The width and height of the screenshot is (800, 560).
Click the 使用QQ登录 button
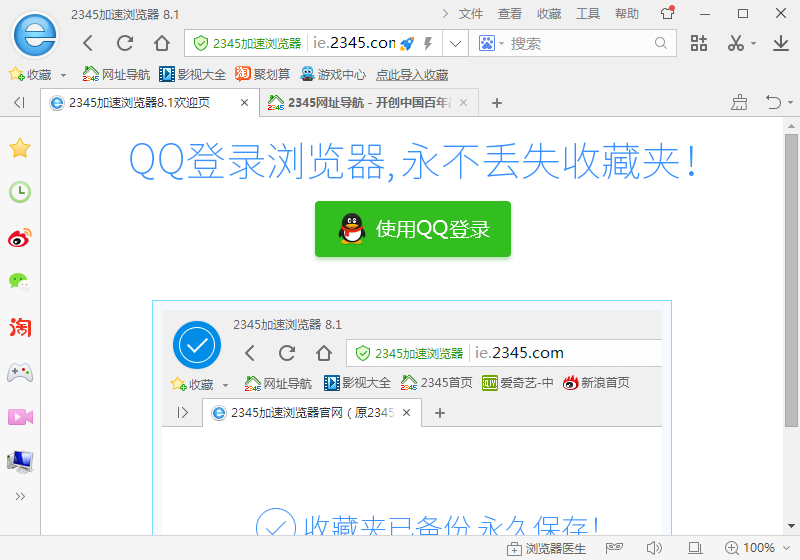point(413,229)
